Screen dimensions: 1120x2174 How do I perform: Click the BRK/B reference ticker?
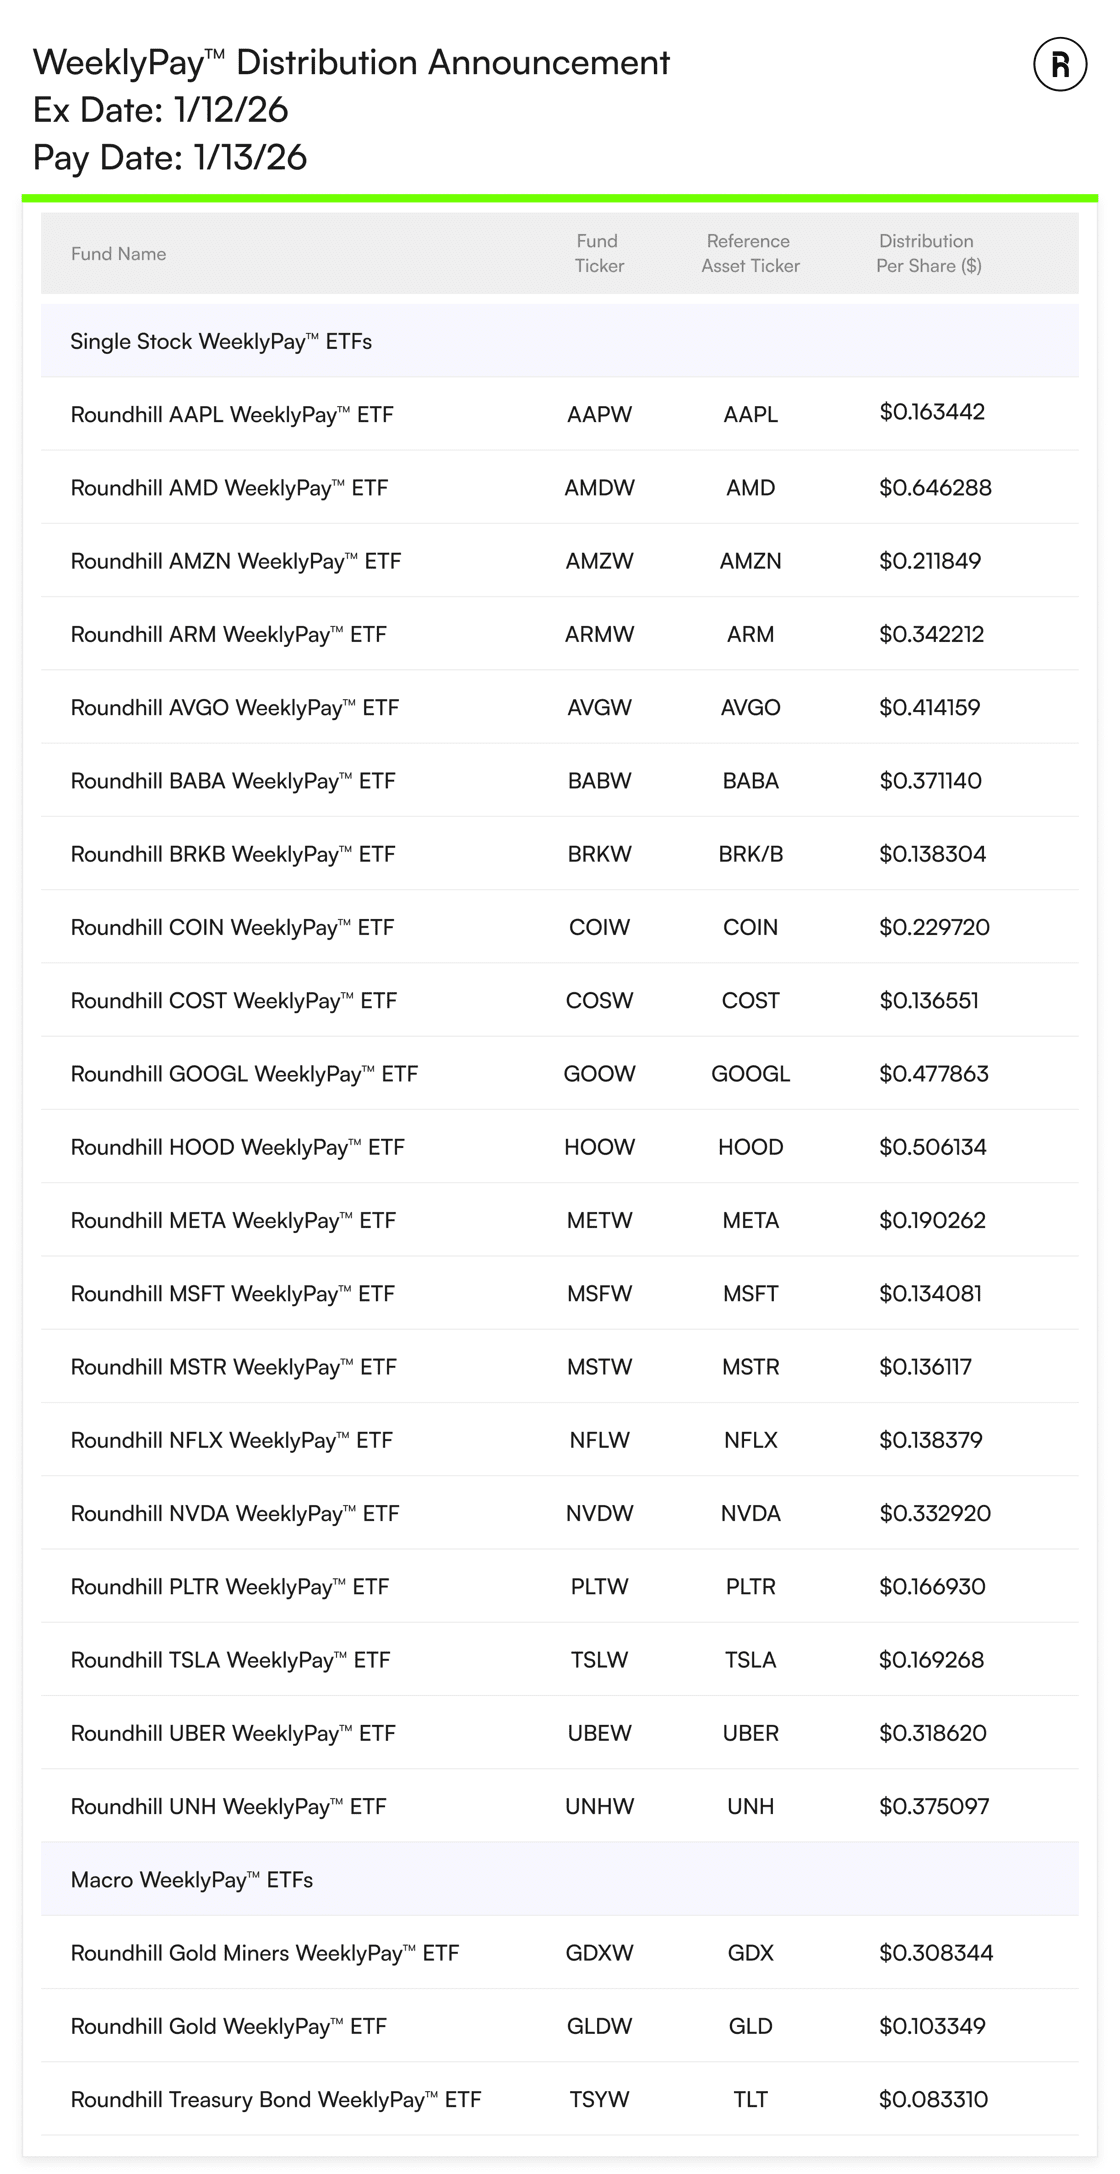click(x=750, y=854)
